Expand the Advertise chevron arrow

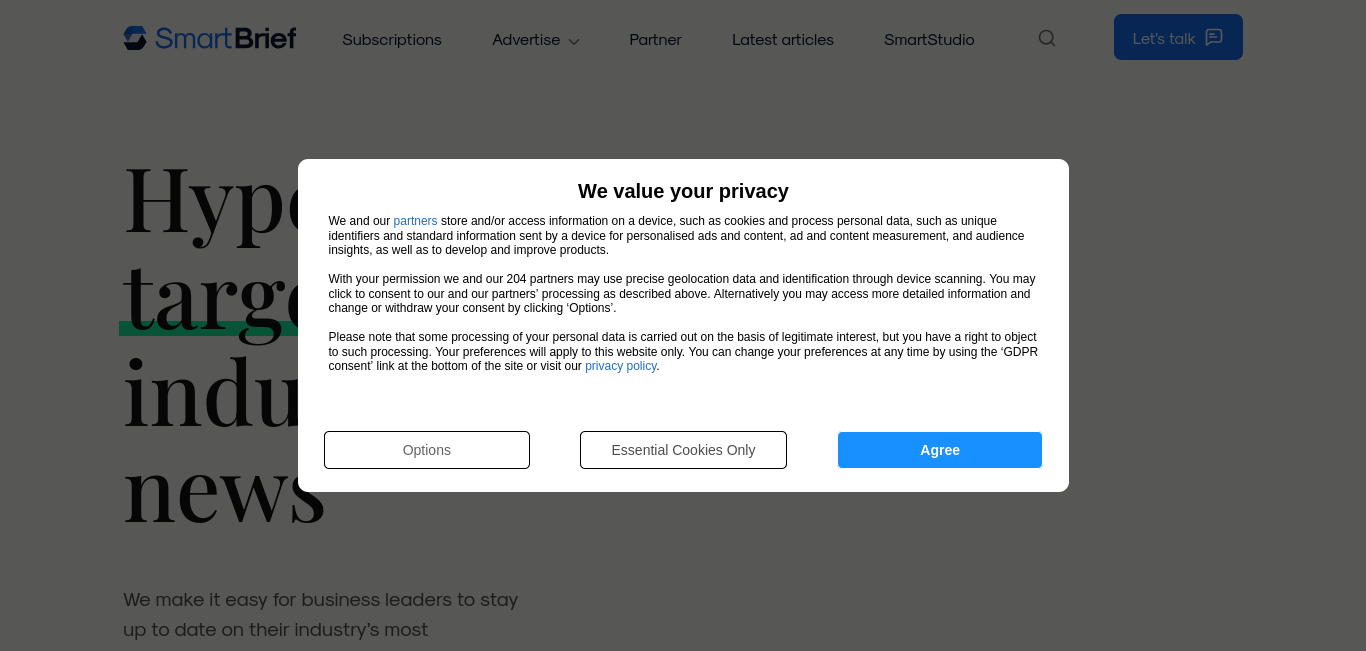pyautogui.click(x=574, y=41)
